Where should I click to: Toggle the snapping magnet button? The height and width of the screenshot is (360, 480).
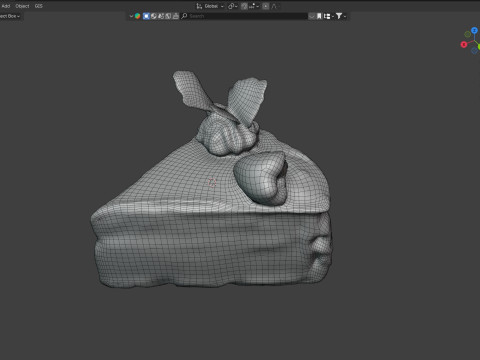[244, 6]
